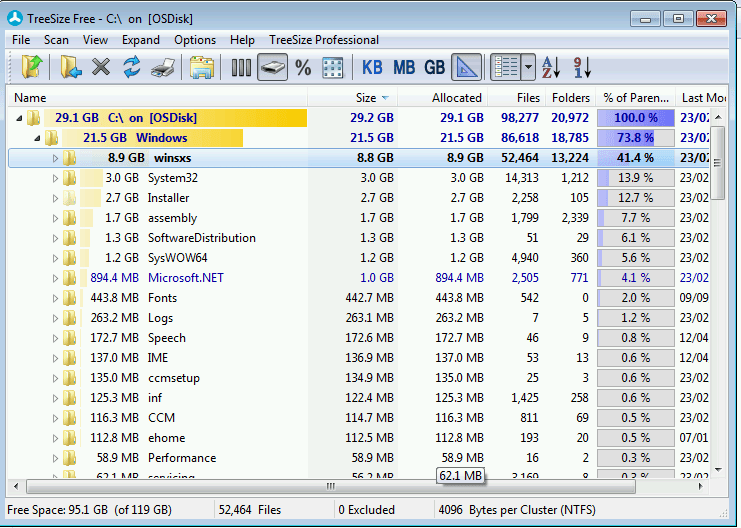Switch size unit to MB

point(404,68)
